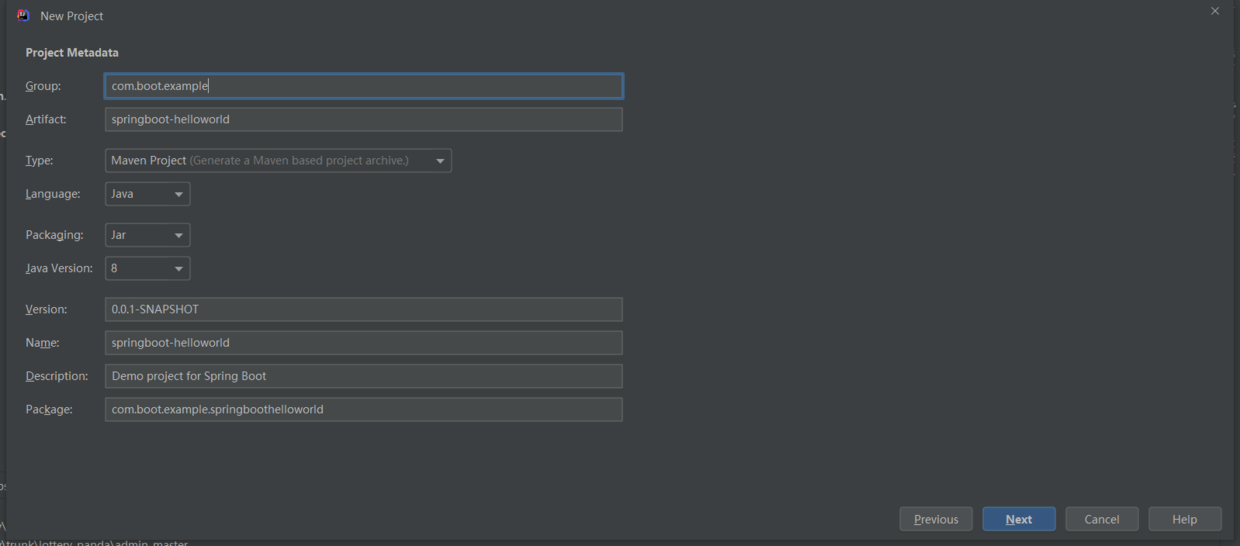The image size is (1240, 546).
Task: Click the Description label
Action: (x=57, y=376)
